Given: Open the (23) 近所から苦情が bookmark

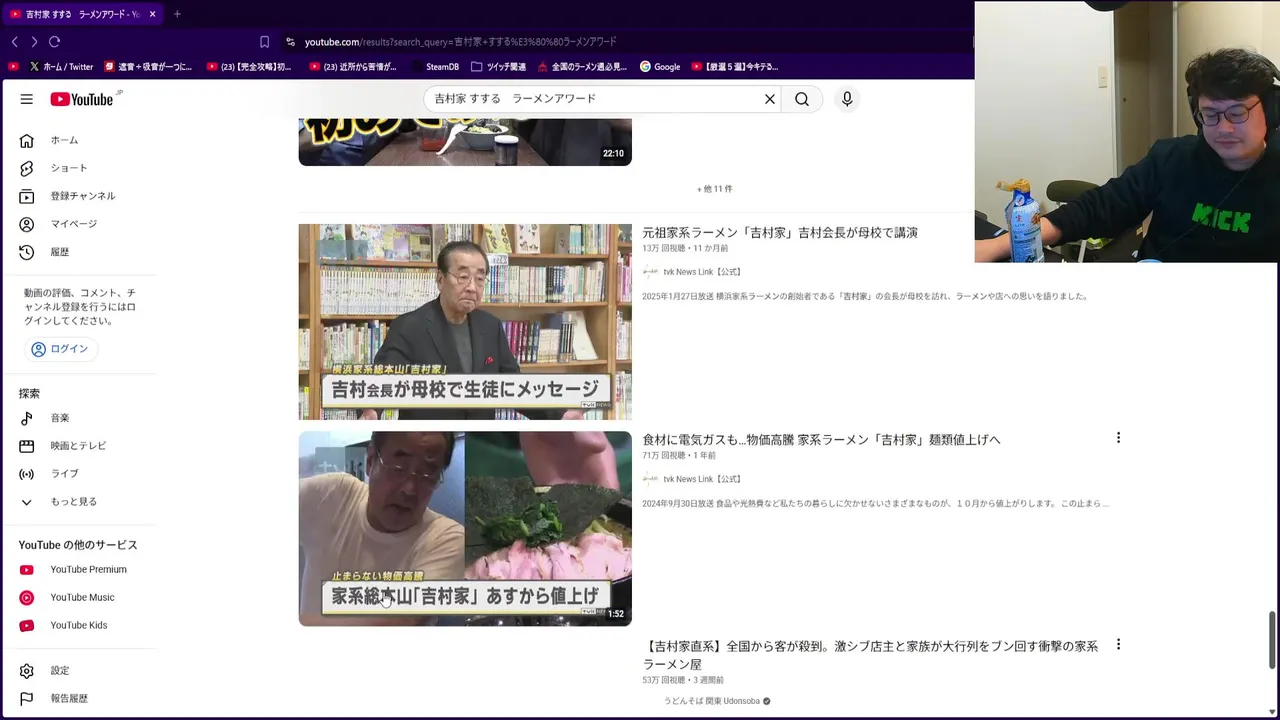Looking at the screenshot, I should tap(353, 67).
